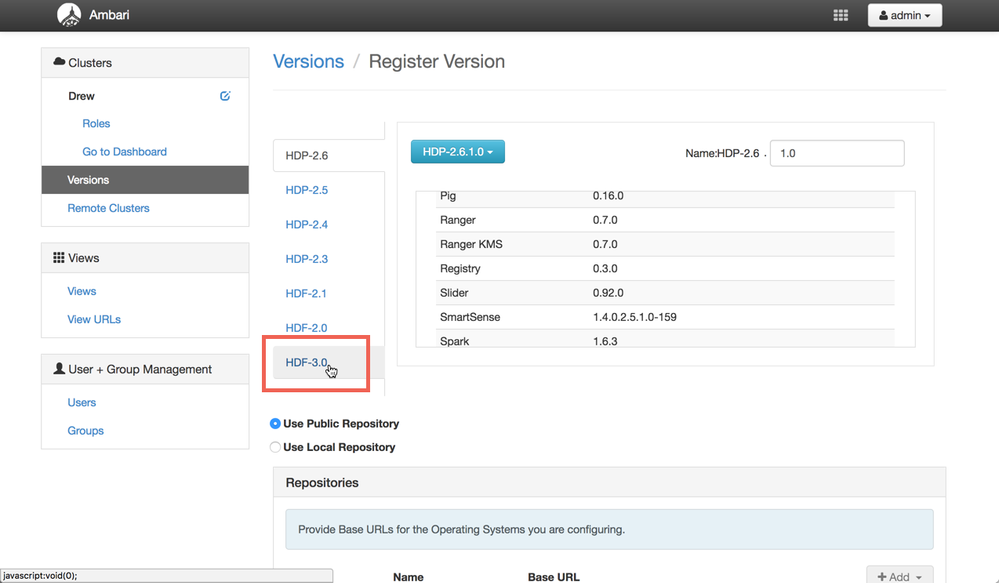Screen dimensions: 999x583
Task: Switch to the HDP-2.5 stack tab
Action: point(306,190)
